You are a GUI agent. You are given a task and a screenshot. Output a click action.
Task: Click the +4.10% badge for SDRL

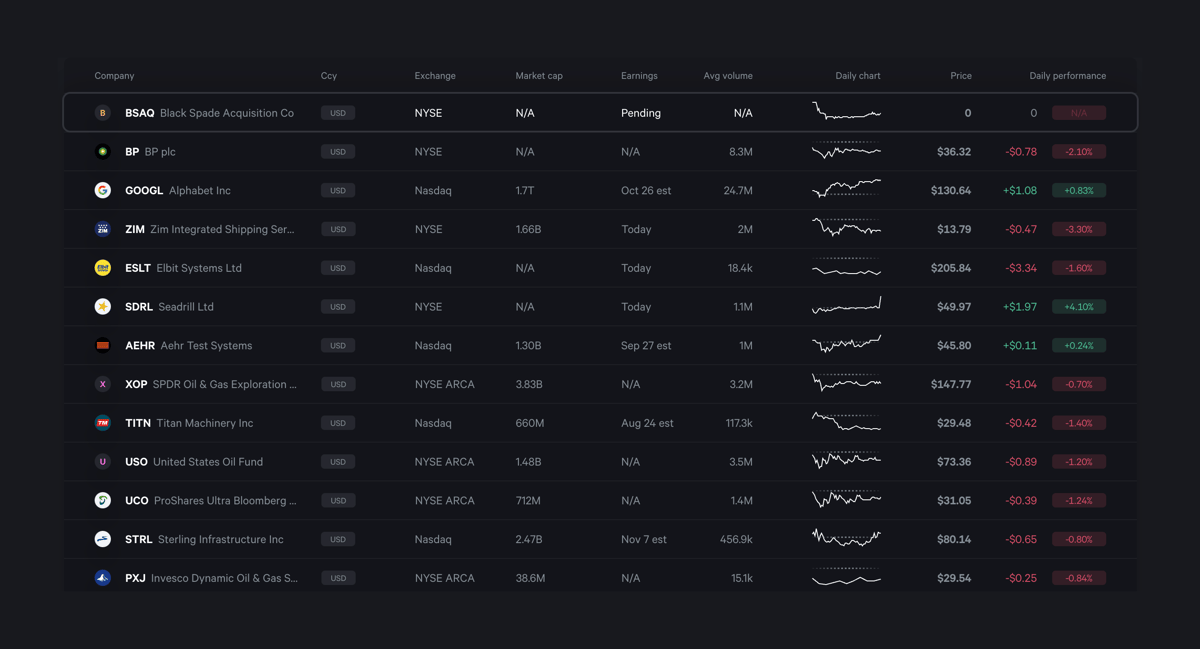coord(1080,306)
